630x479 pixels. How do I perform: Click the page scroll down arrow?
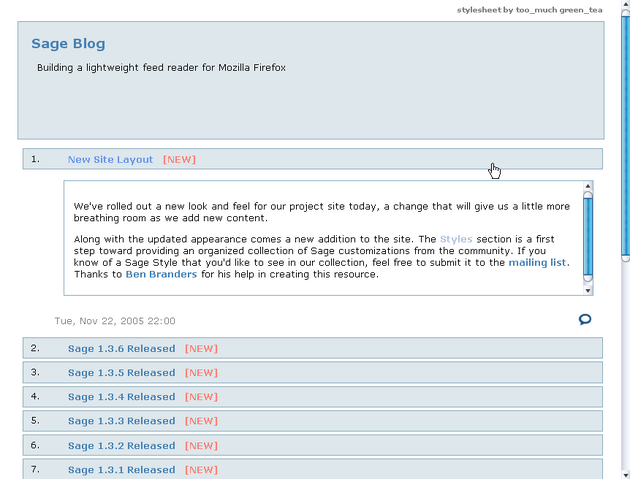625,475
